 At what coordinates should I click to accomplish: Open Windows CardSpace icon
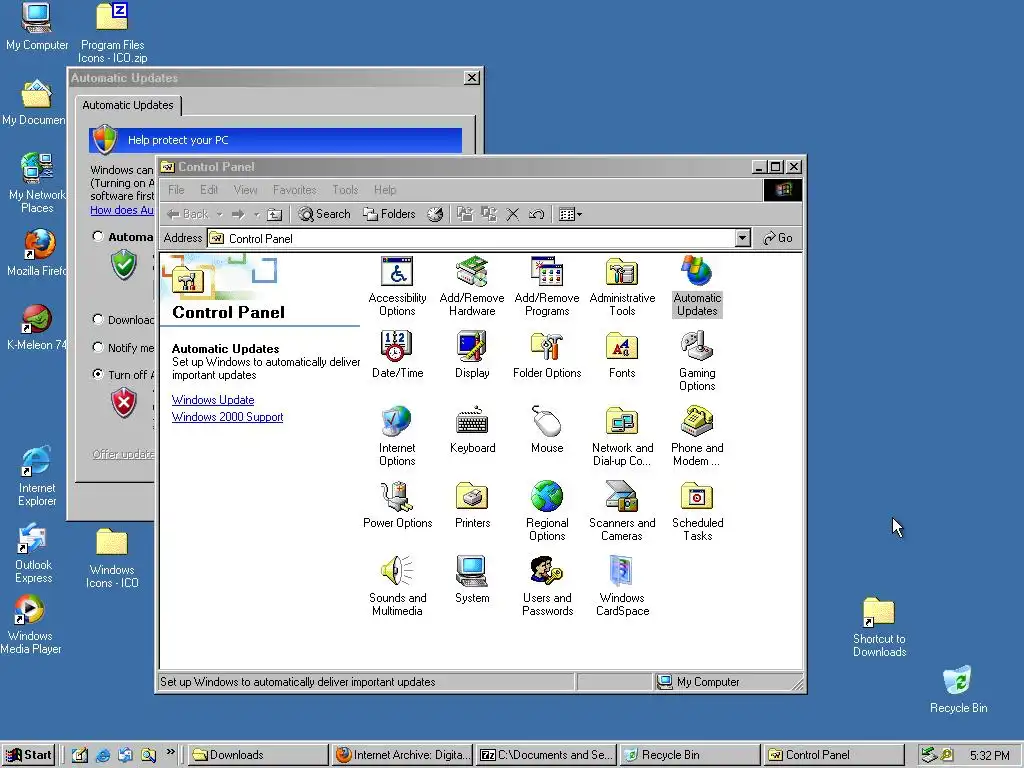click(x=622, y=586)
